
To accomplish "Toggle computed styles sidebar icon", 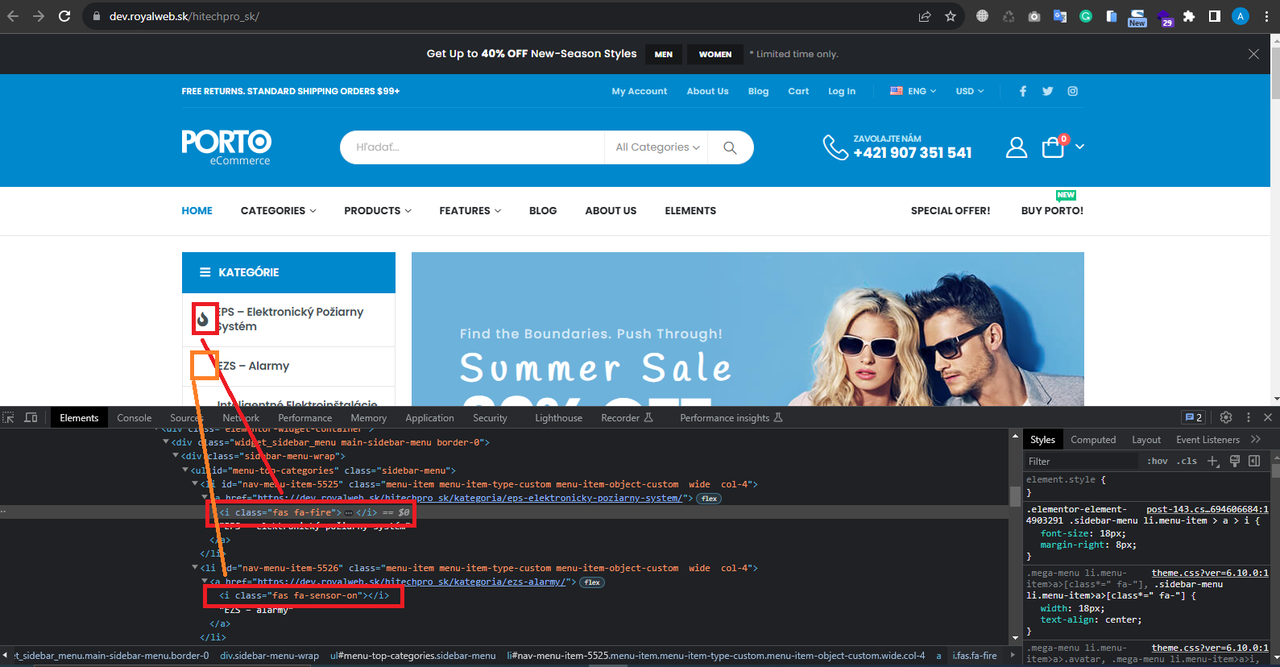I will (x=1254, y=461).
